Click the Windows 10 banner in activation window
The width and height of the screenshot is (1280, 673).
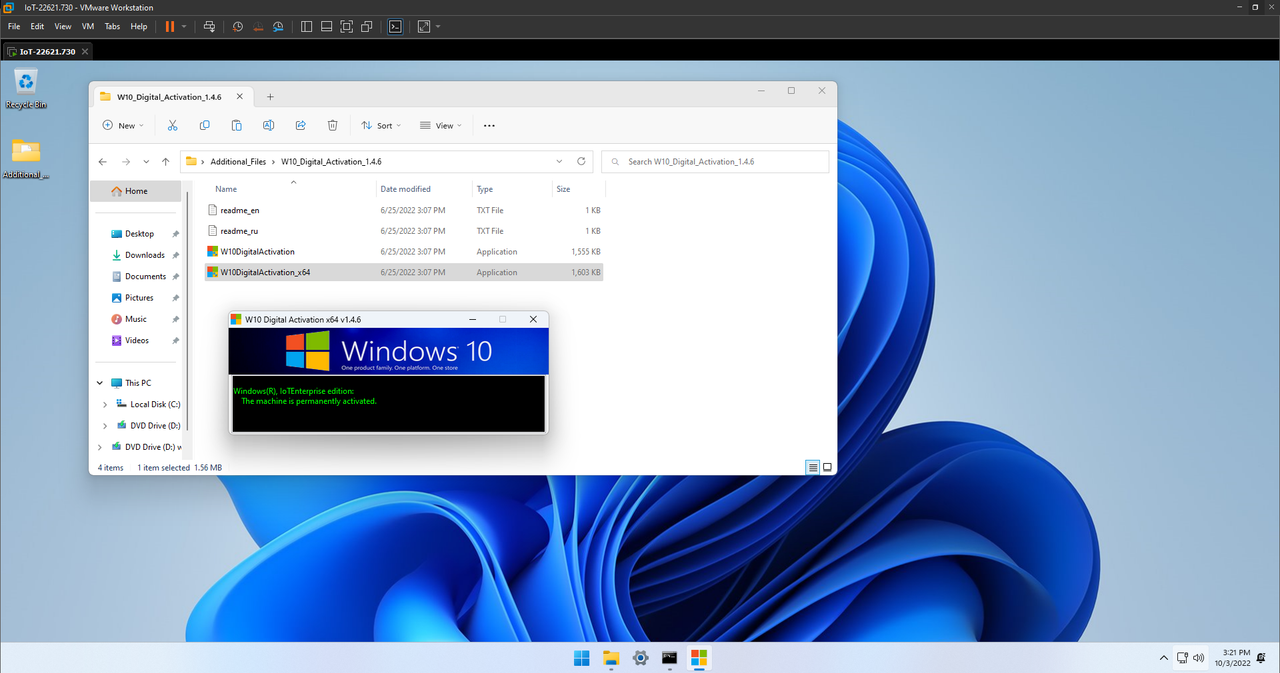388,351
